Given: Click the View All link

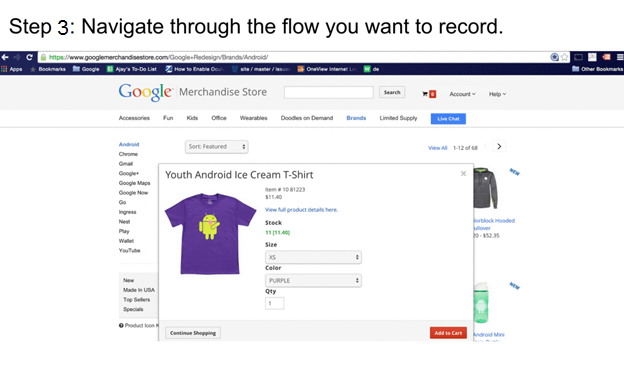Looking at the screenshot, I should coord(438,148).
